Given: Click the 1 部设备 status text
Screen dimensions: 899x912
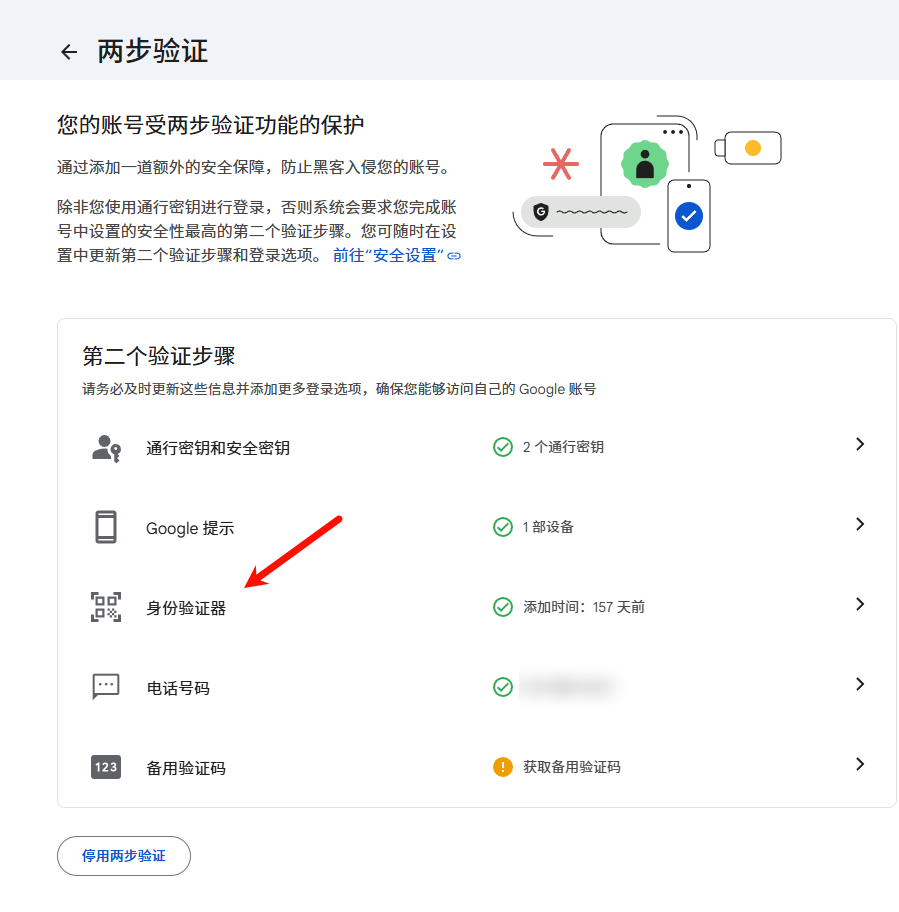Looking at the screenshot, I should (x=548, y=527).
